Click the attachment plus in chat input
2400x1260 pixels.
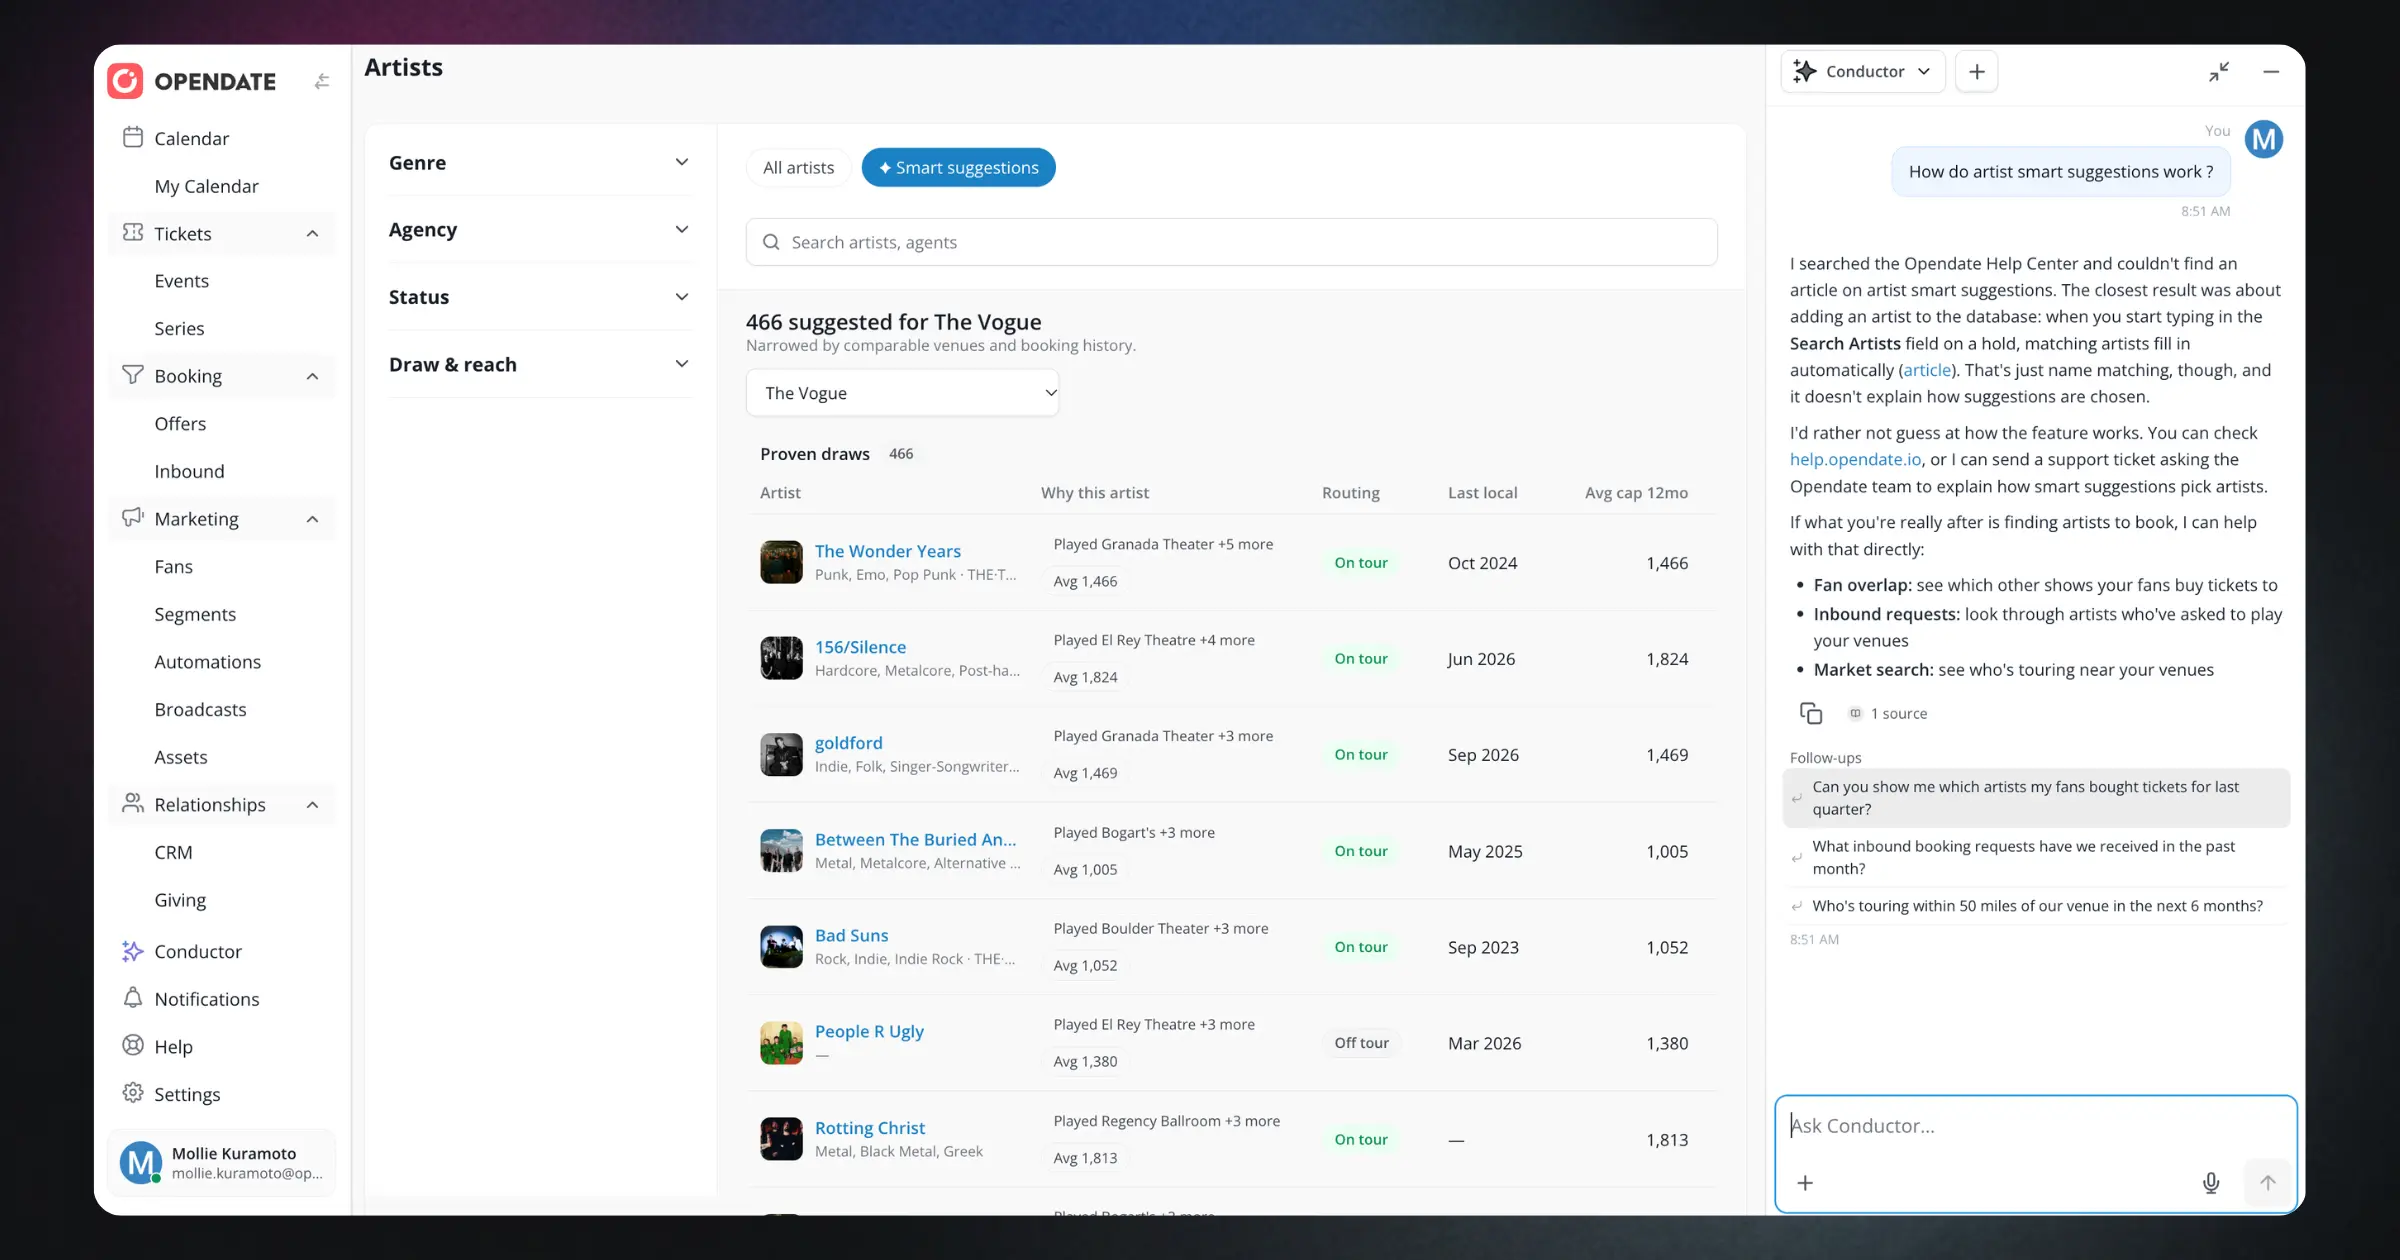1805,1183
